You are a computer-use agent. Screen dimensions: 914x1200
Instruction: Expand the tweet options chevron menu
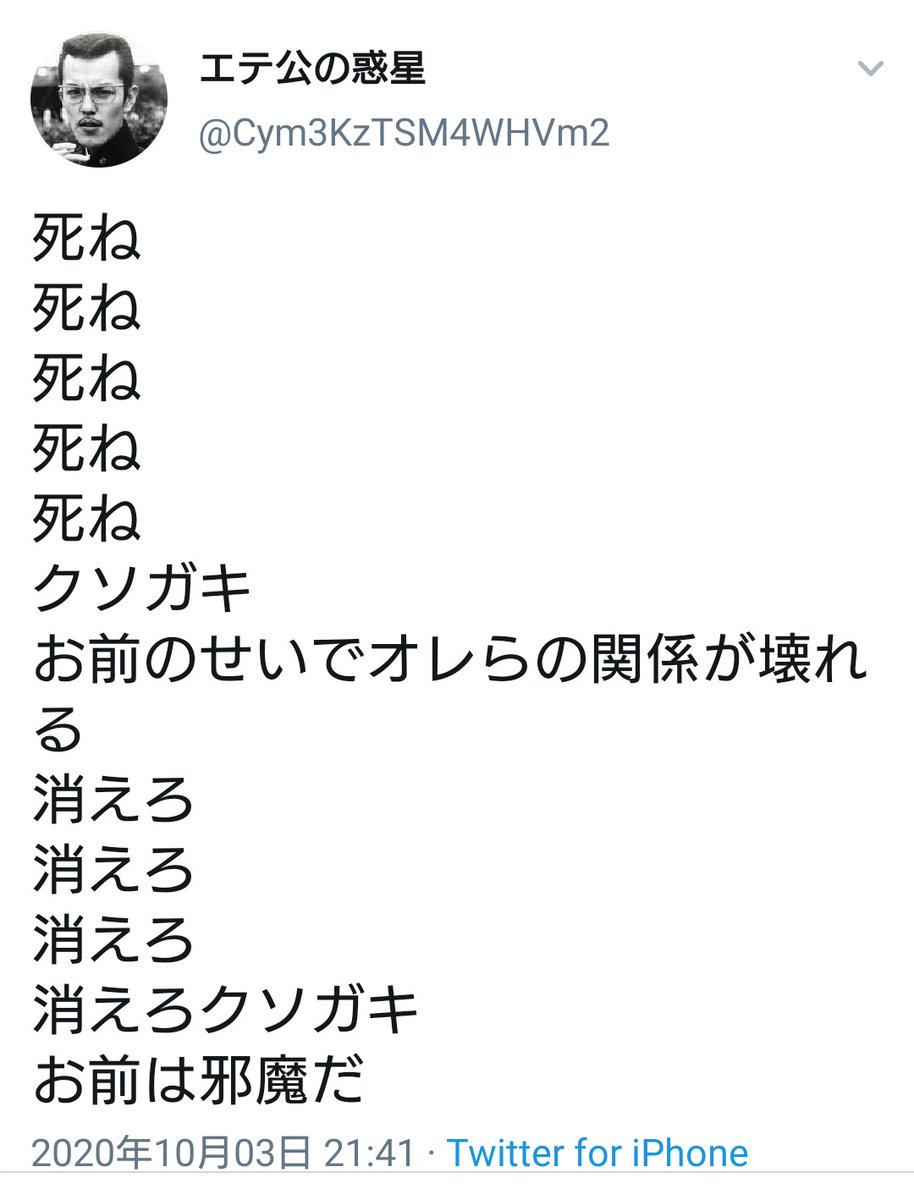tap(871, 69)
